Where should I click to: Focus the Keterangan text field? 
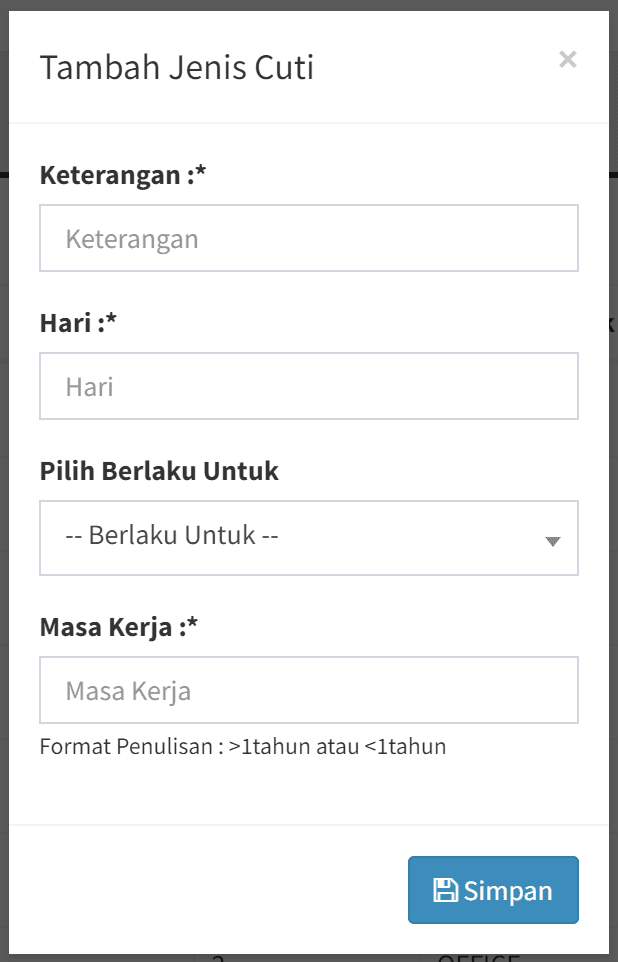point(309,238)
